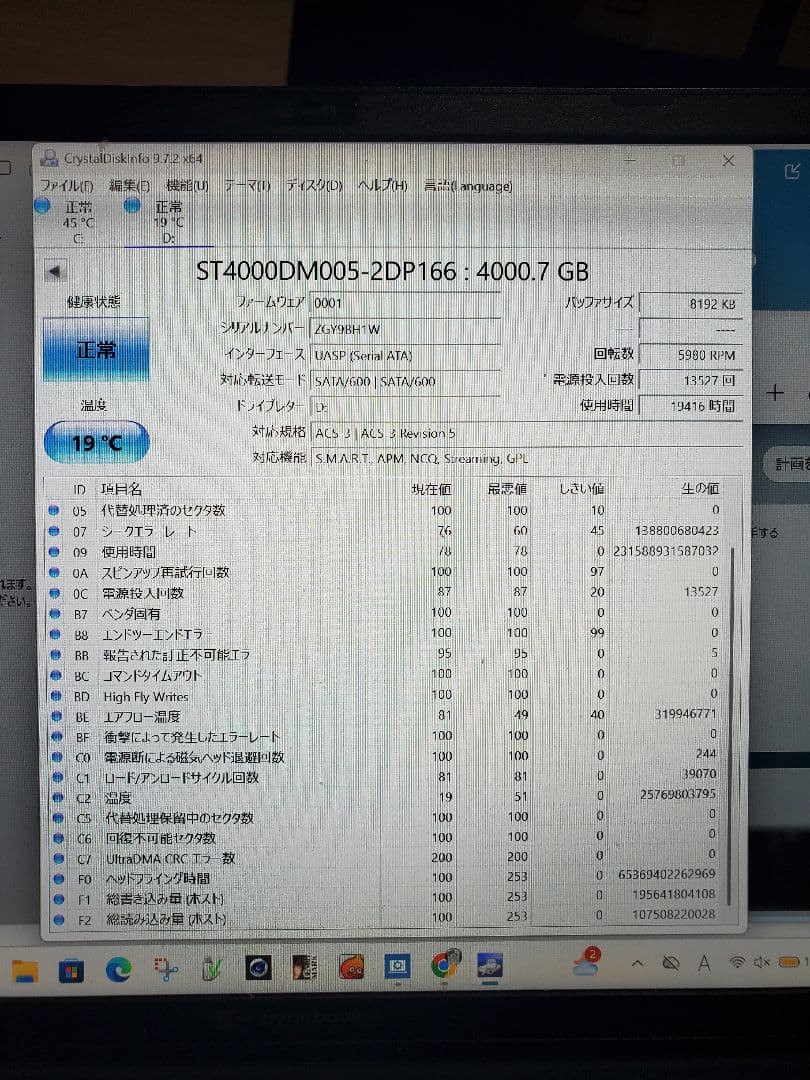This screenshot has width=810, height=1080.
Task: Click the left arrow previous-disk button
Action: coord(56,271)
